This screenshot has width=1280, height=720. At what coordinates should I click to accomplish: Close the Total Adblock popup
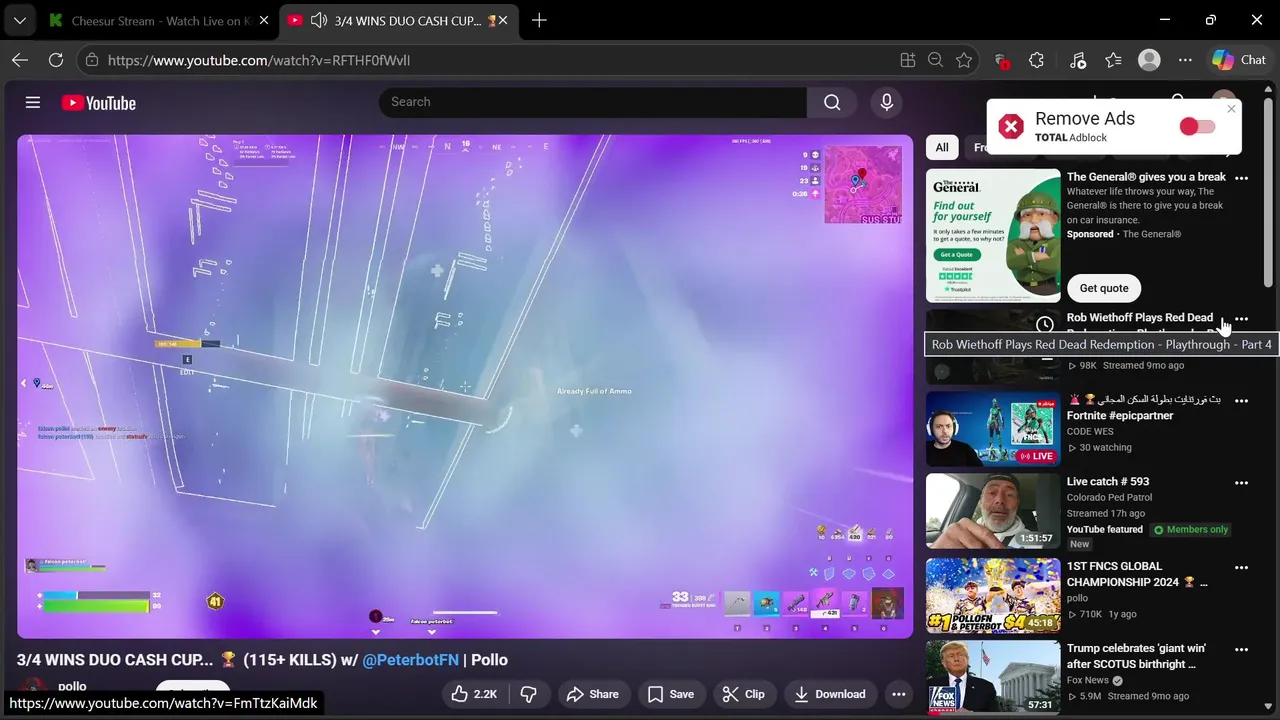click(x=1232, y=109)
